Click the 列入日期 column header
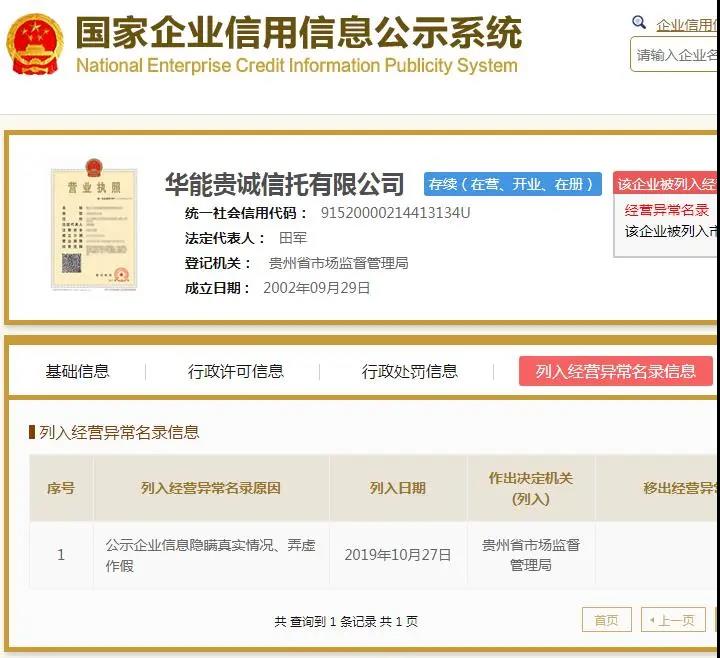Screen dimensions: 720x658 pyautogui.click(x=398, y=488)
